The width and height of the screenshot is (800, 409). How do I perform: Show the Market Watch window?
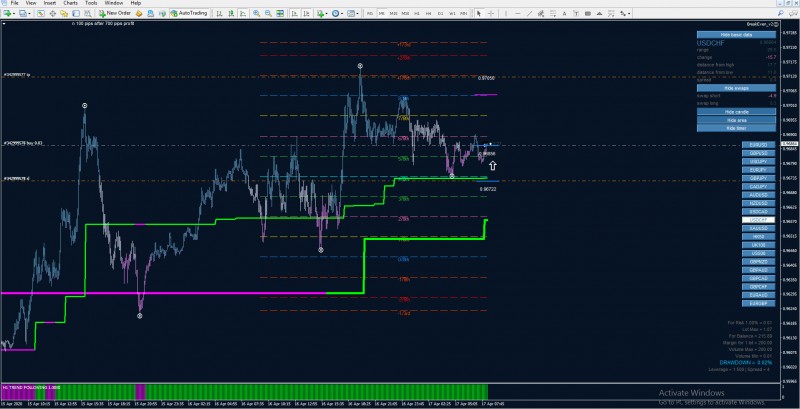(x=41, y=13)
